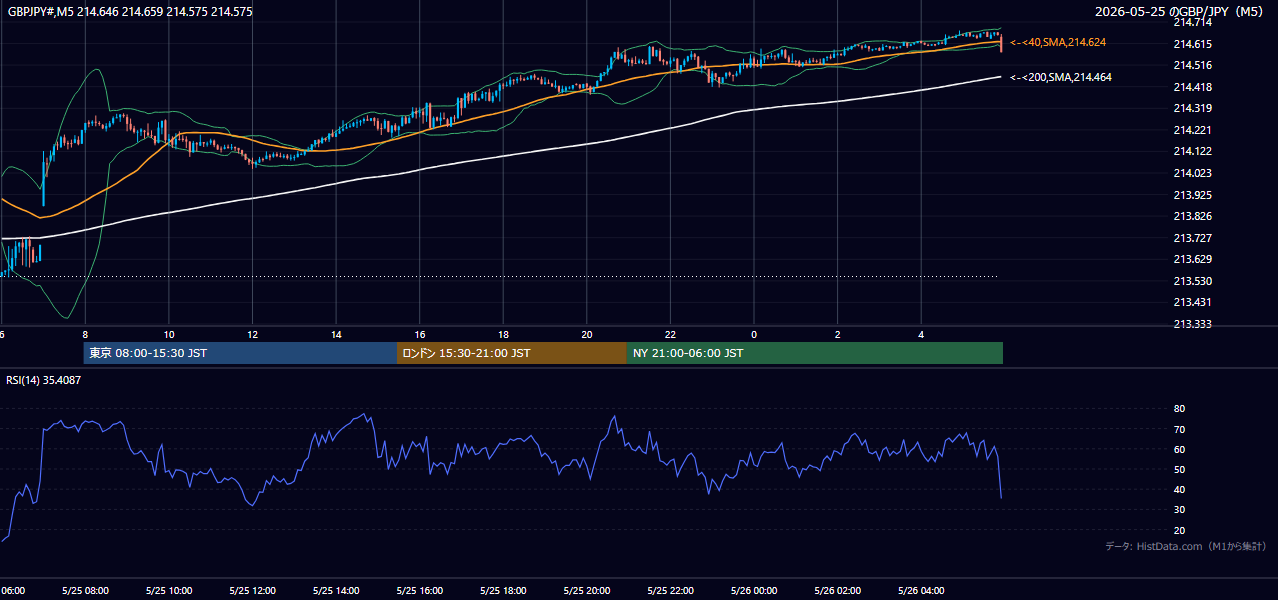Click the 5/26 02:00 bottom time label
This screenshot has height=600, width=1278.
pos(837,591)
